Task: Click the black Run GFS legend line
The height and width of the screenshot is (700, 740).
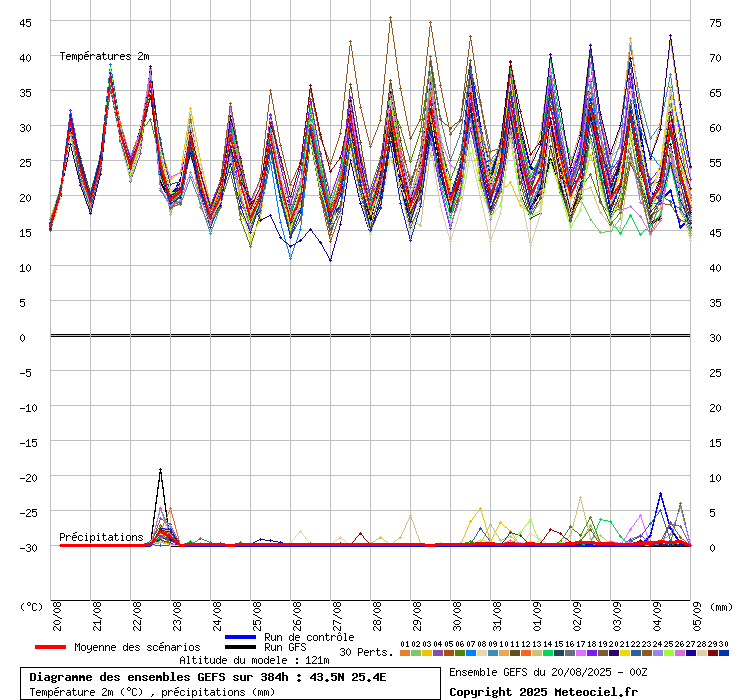Action: 240,647
